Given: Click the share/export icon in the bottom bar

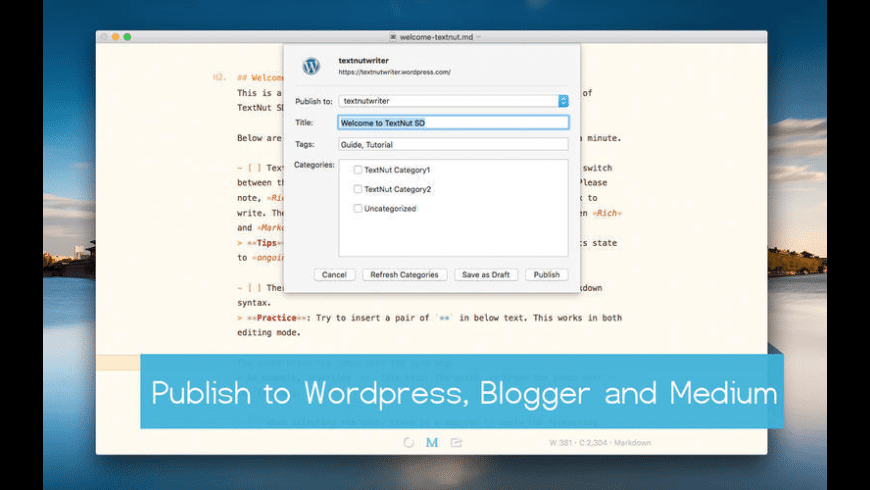Looking at the screenshot, I should tap(456, 442).
